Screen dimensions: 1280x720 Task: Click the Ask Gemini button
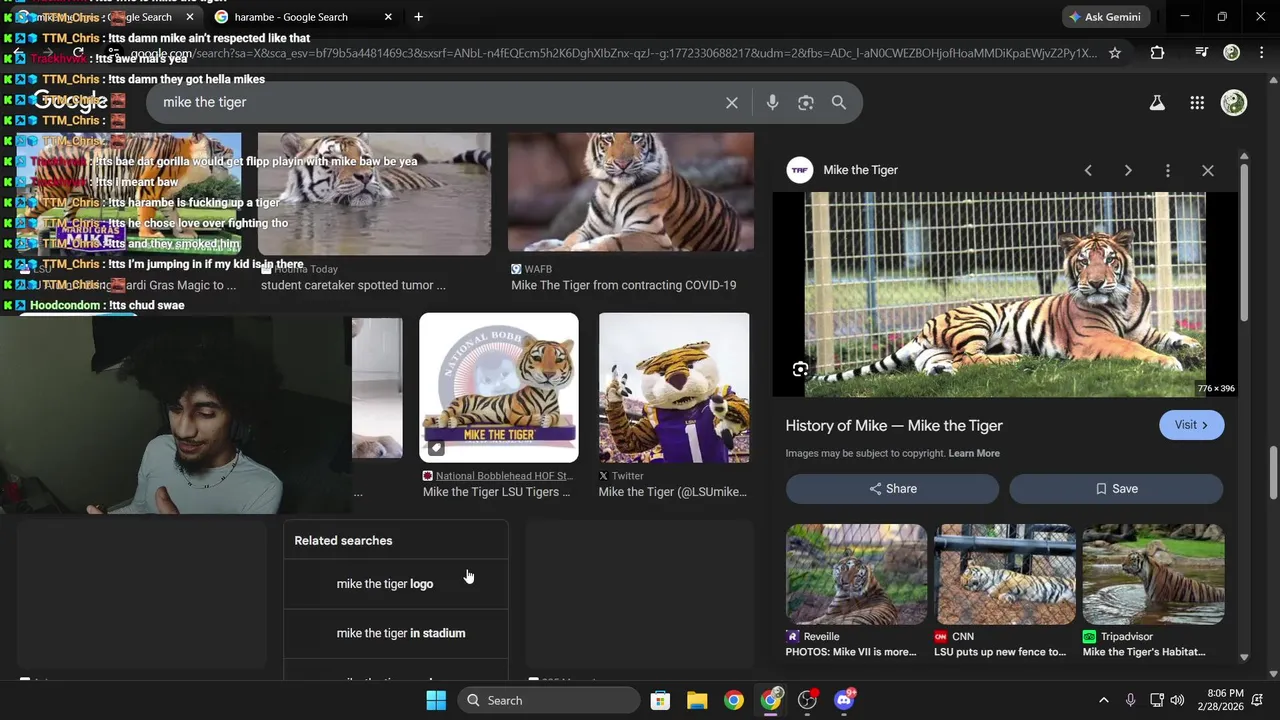pyautogui.click(x=1107, y=17)
